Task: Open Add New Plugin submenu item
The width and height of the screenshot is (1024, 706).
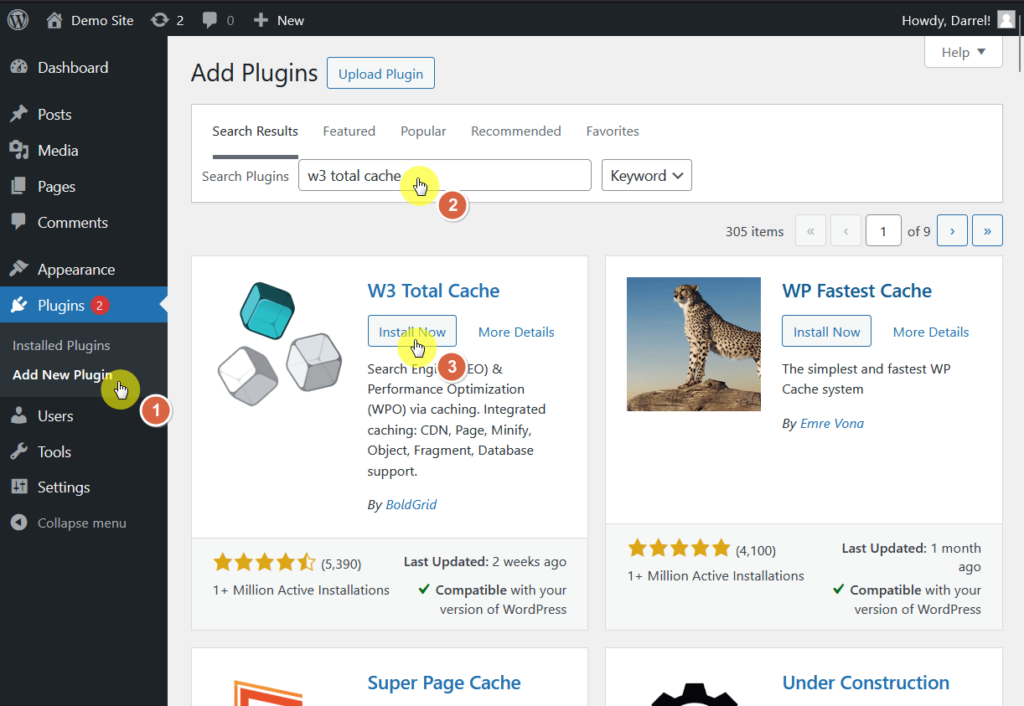Action: pos(62,374)
